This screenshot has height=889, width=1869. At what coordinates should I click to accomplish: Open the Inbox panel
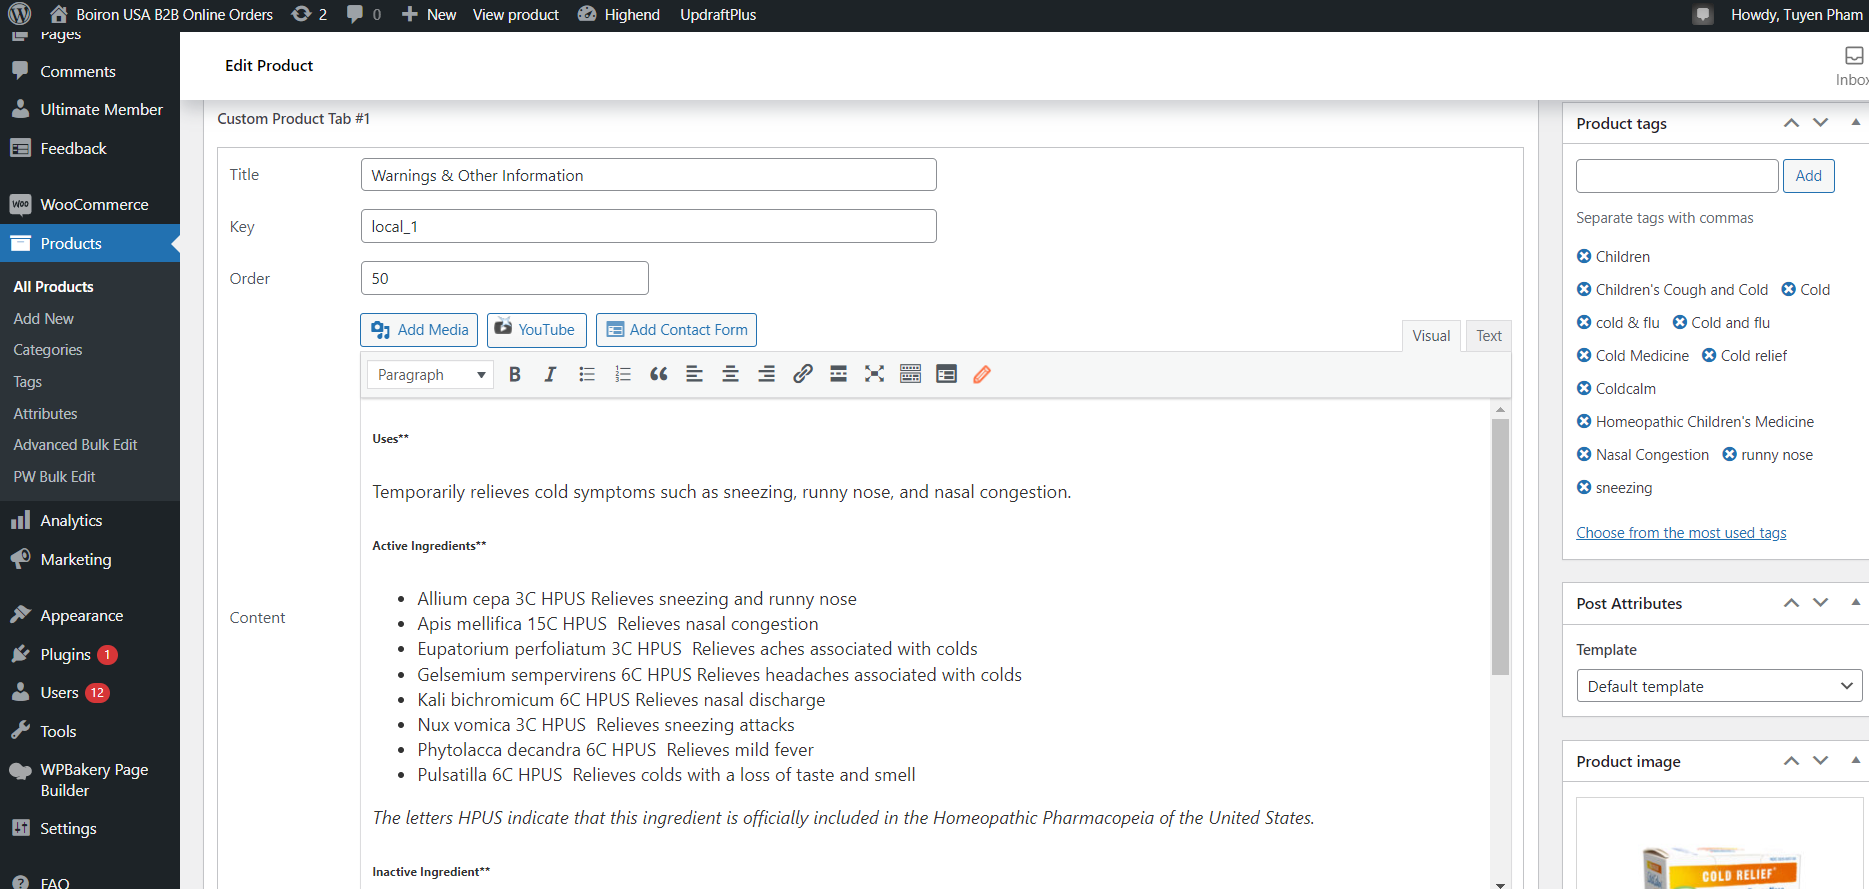pos(1852,66)
